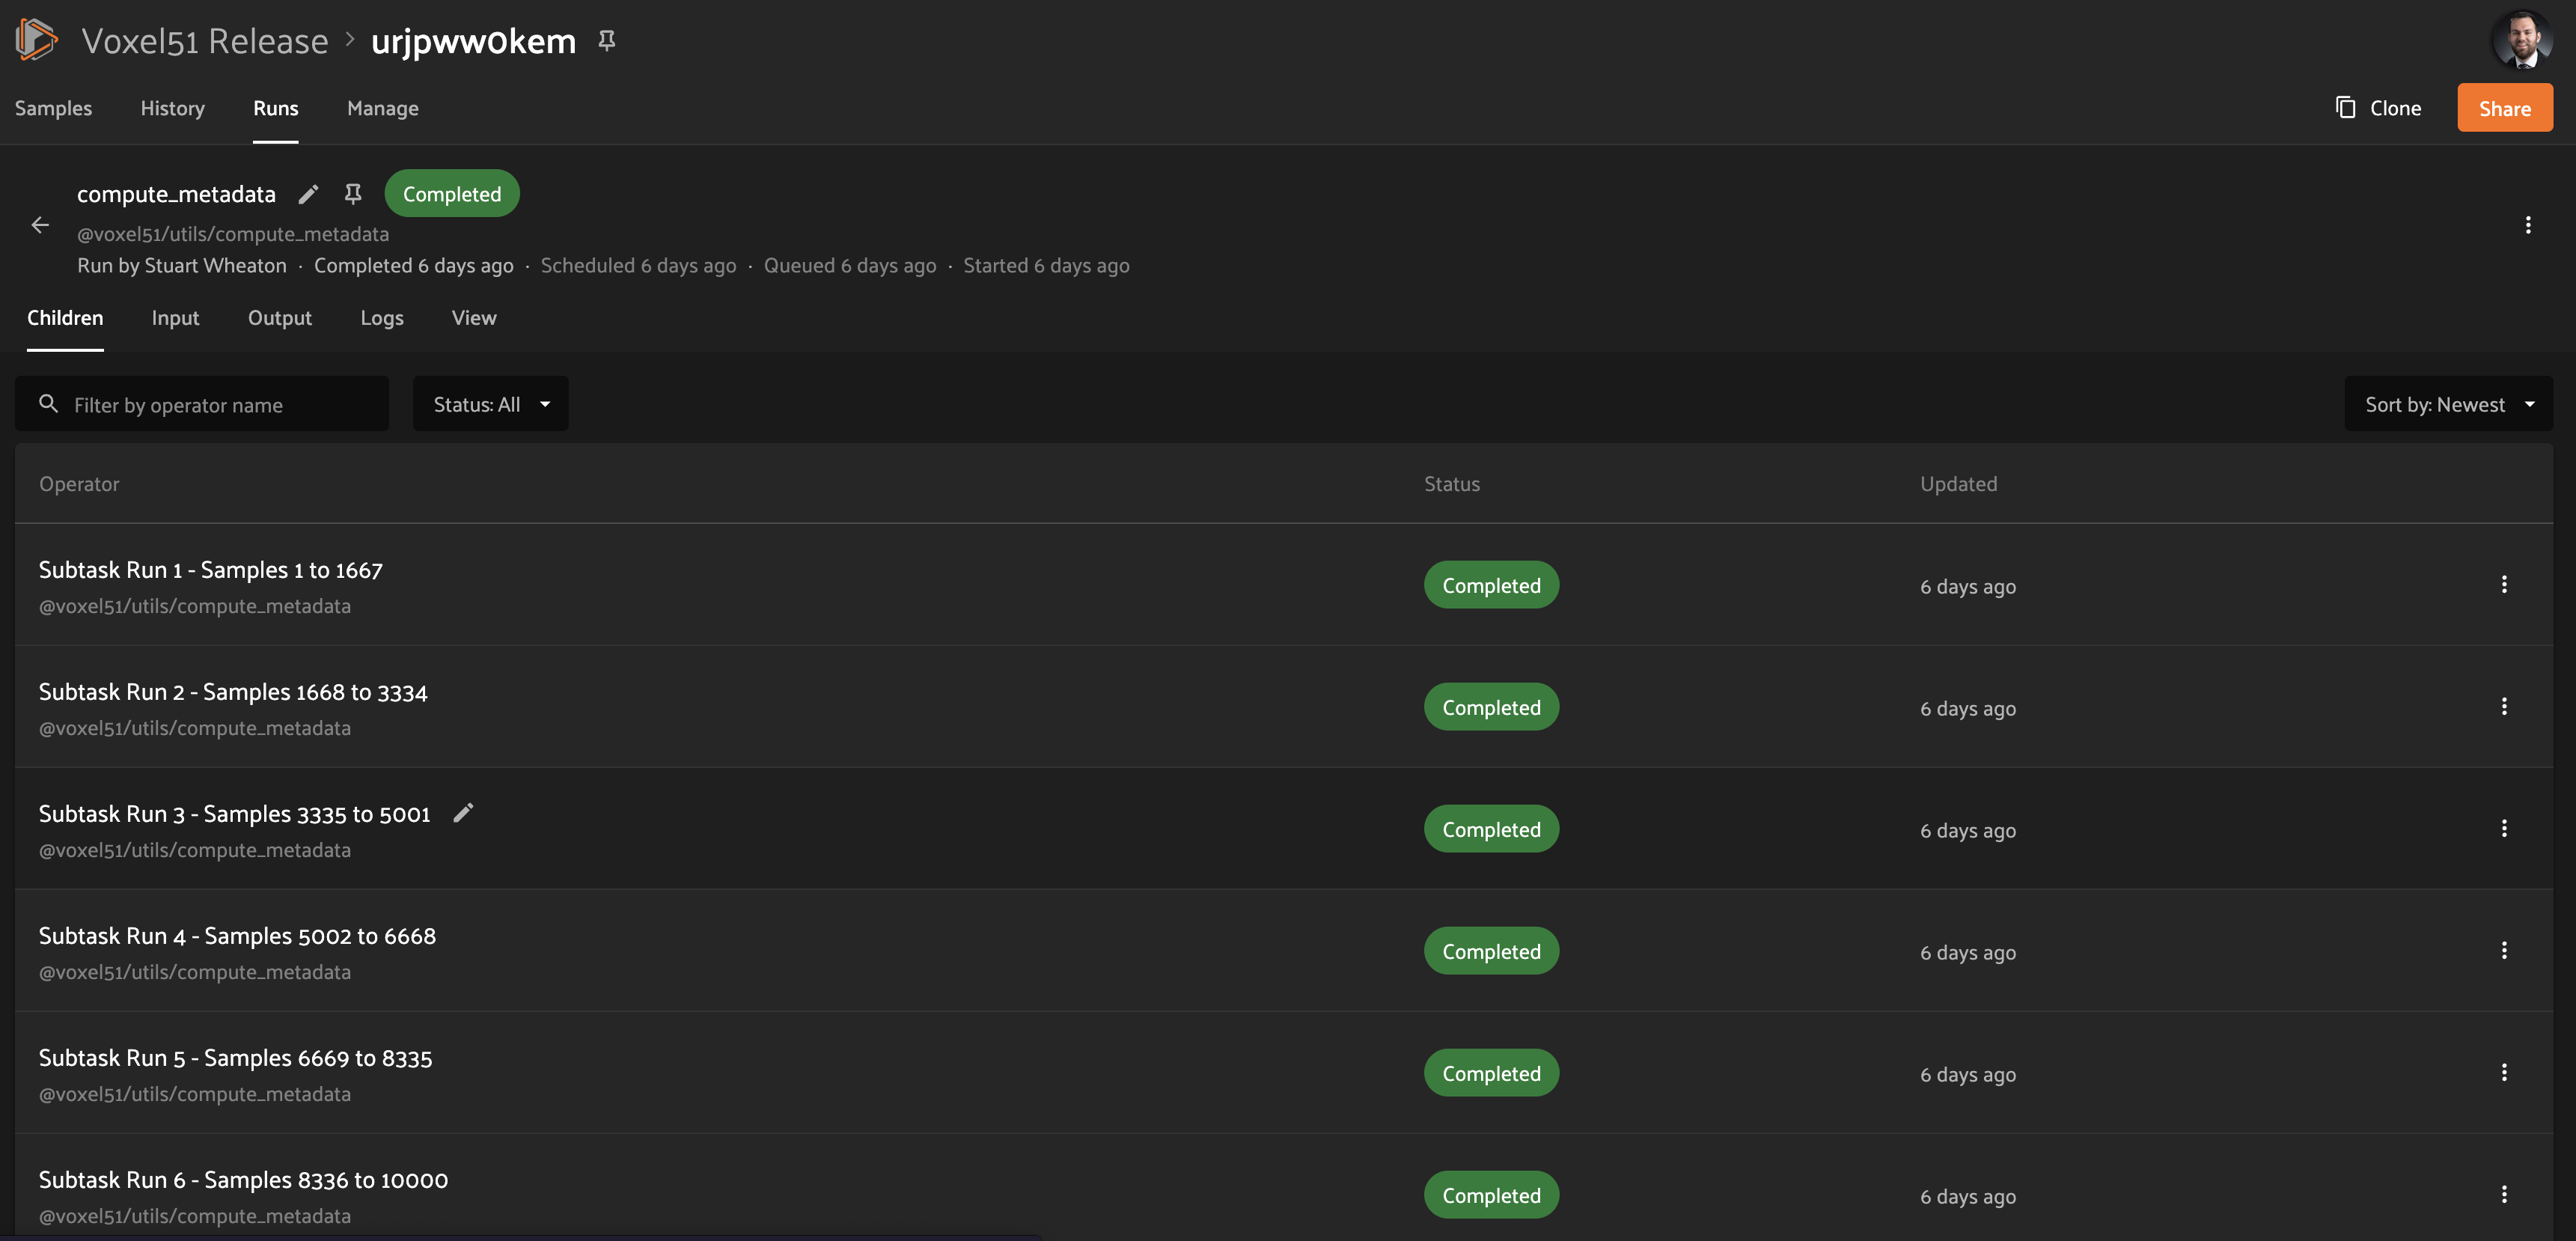Focus the Filter by operator name field
The width and height of the screenshot is (2576, 1241).
click(x=202, y=404)
